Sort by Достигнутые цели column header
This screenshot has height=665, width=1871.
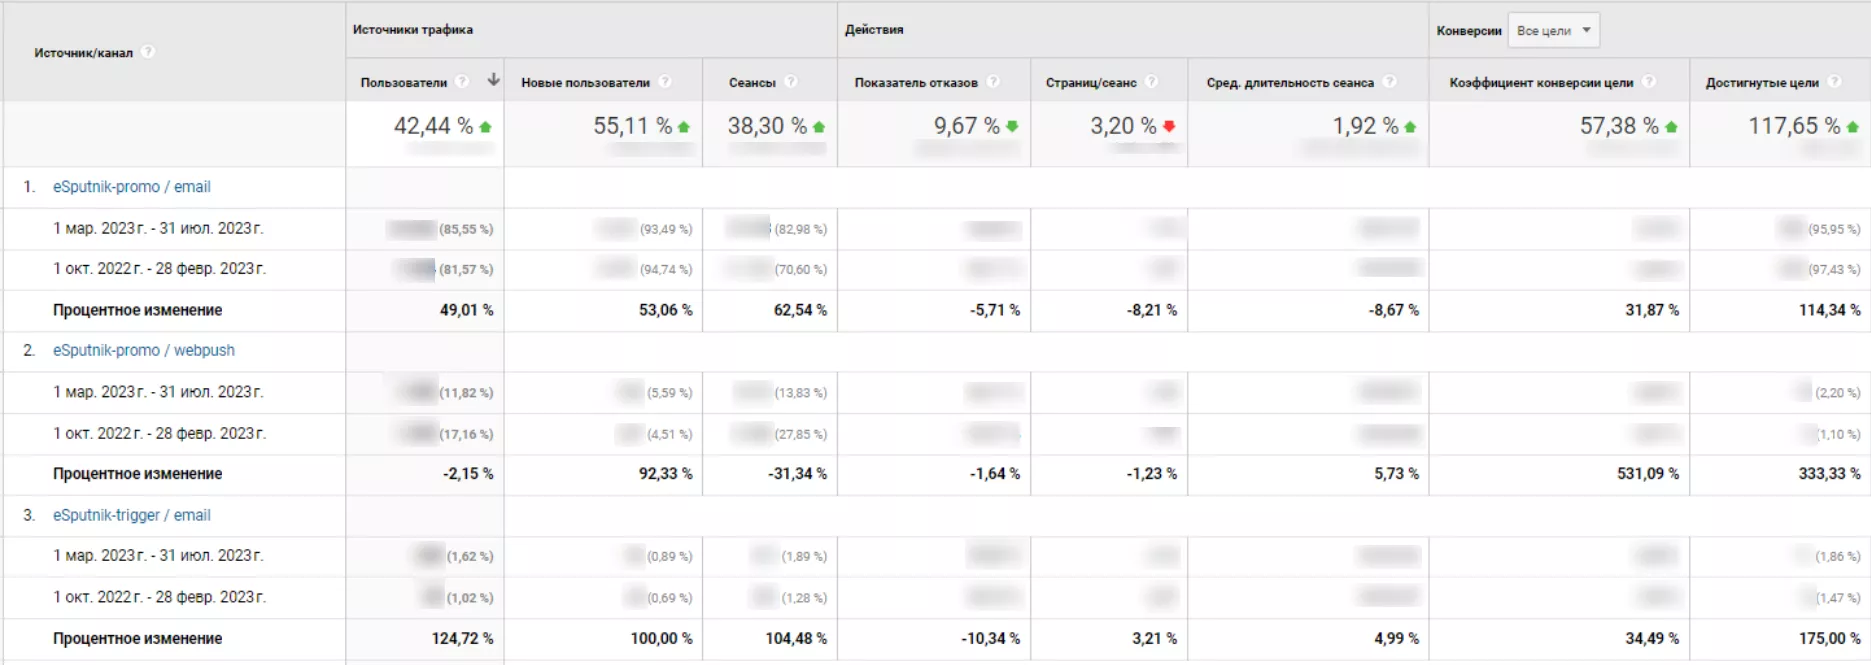[x=1761, y=83]
